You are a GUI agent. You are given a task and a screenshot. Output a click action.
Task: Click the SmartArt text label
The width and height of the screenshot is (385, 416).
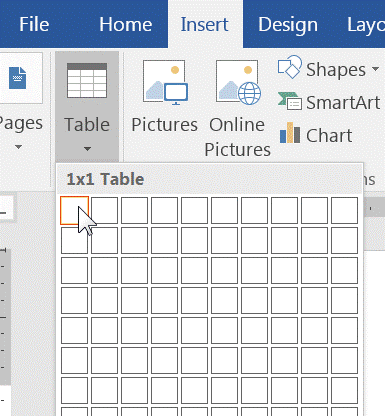[343, 102]
